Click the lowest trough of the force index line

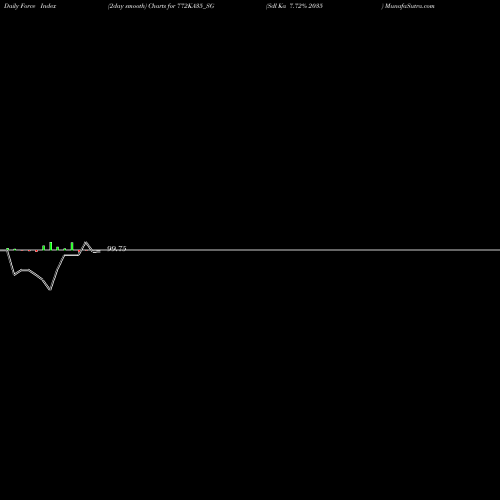(x=50, y=289)
